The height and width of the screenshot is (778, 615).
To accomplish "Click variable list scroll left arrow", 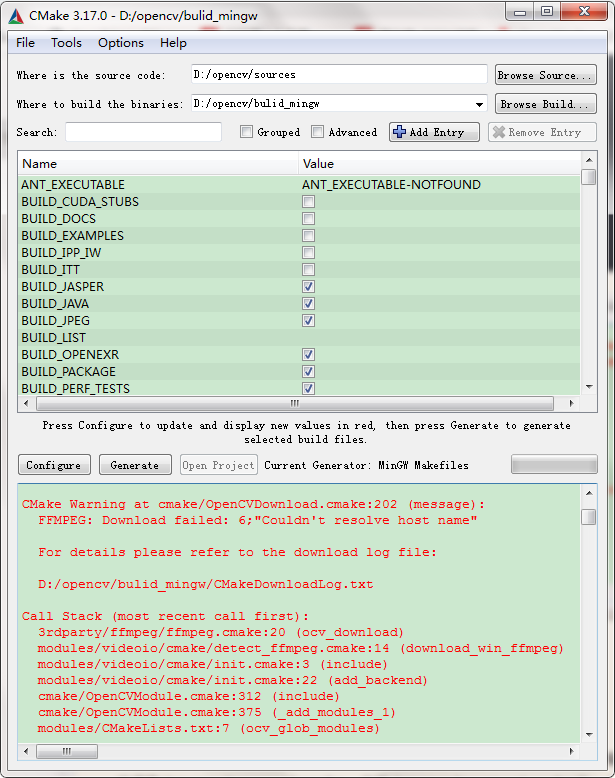I will click(x=26, y=403).
